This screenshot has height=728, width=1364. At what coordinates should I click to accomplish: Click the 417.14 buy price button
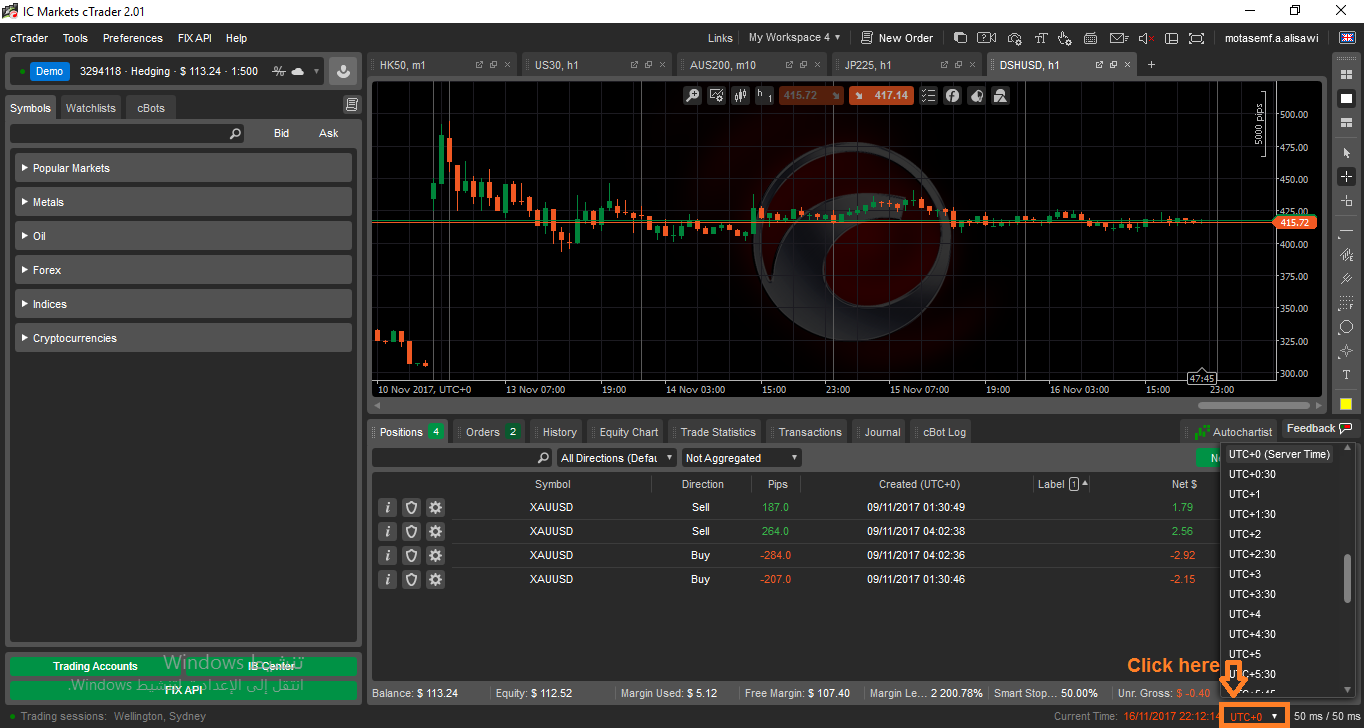[881, 96]
